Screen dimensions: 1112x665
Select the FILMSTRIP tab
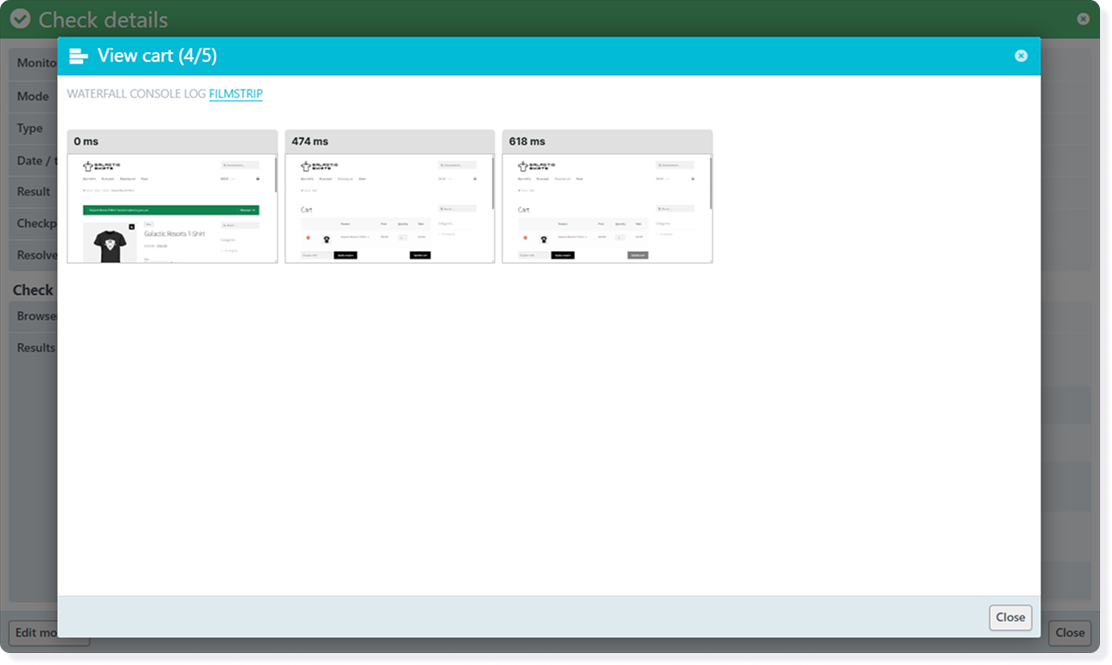coord(234,92)
